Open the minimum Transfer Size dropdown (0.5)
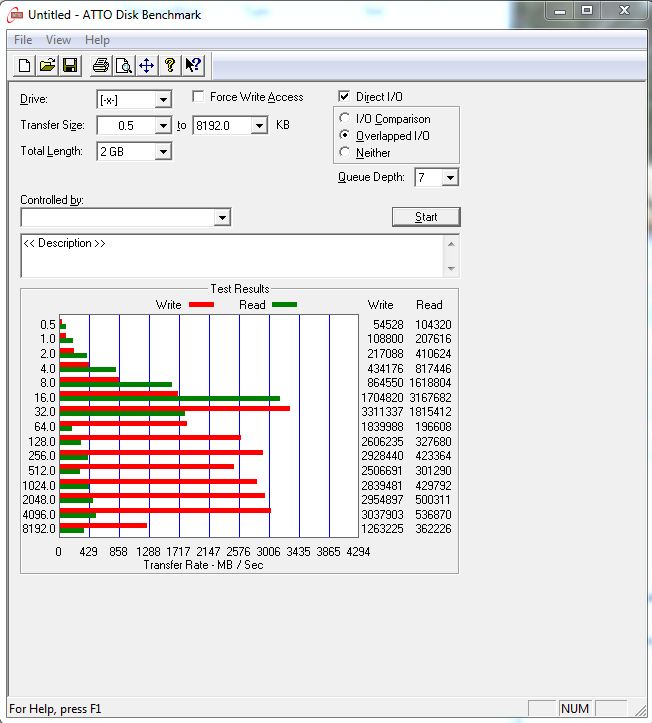The image size is (652, 723). point(163,125)
